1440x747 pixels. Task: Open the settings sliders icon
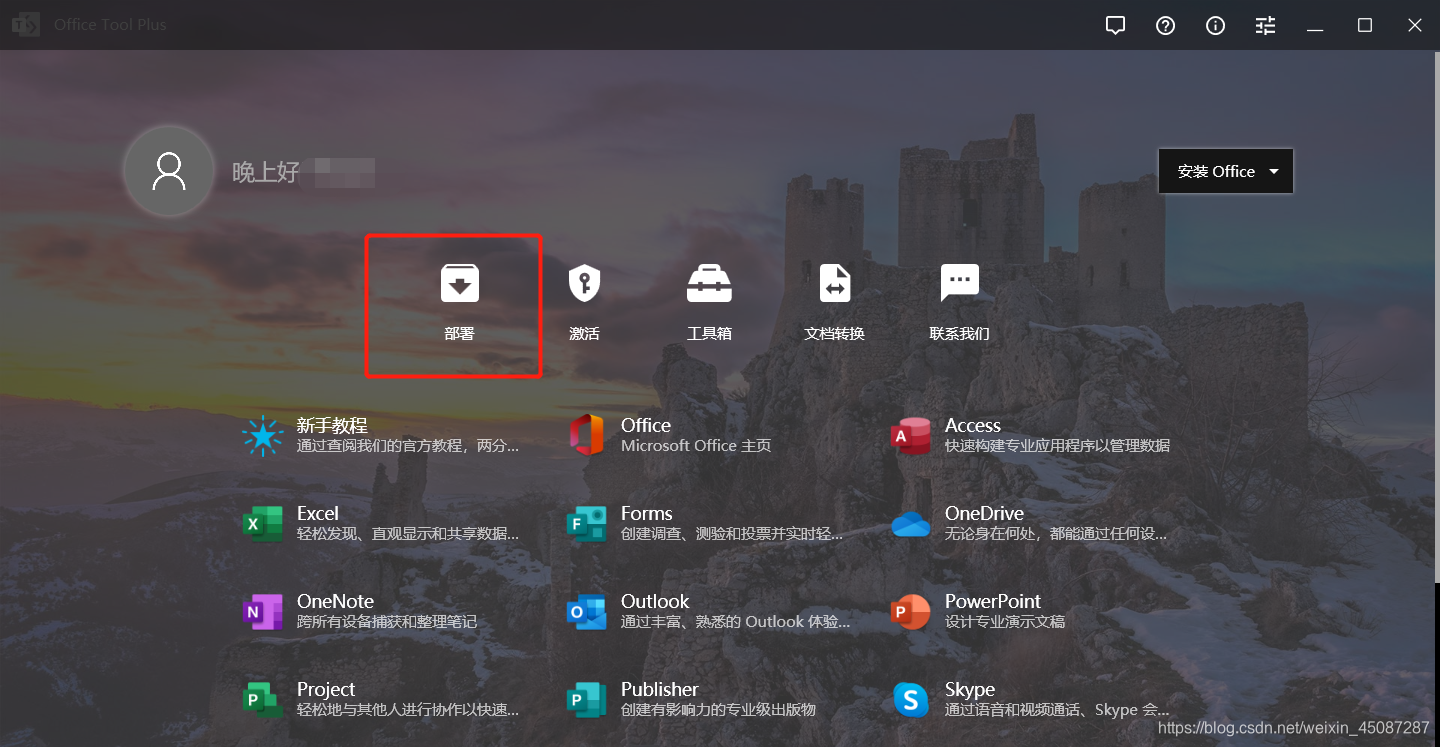pos(1265,26)
